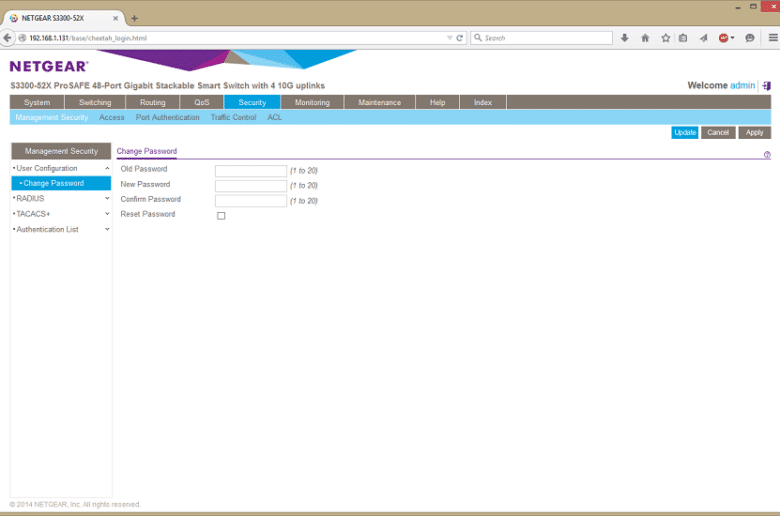780x516 pixels.
Task: Click the admin username link
Action: click(x=743, y=86)
